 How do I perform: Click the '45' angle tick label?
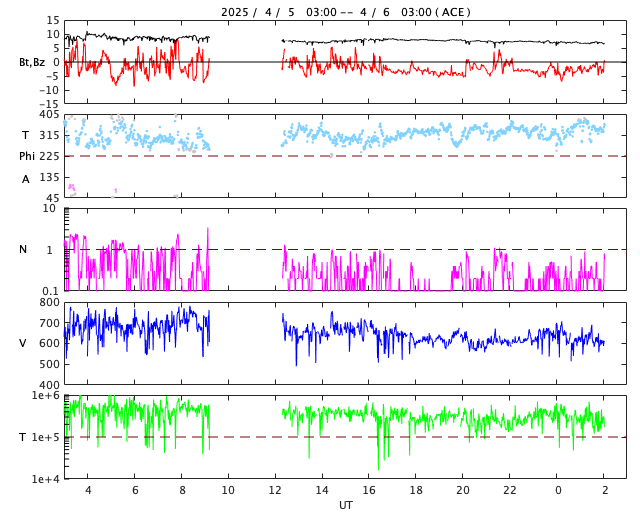[x=53, y=198]
